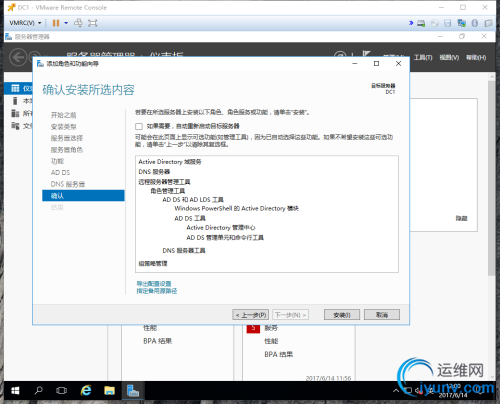Viewport: 500px width, 404px height.
Task: Open Task View from the taskbar
Action: pos(62,390)
